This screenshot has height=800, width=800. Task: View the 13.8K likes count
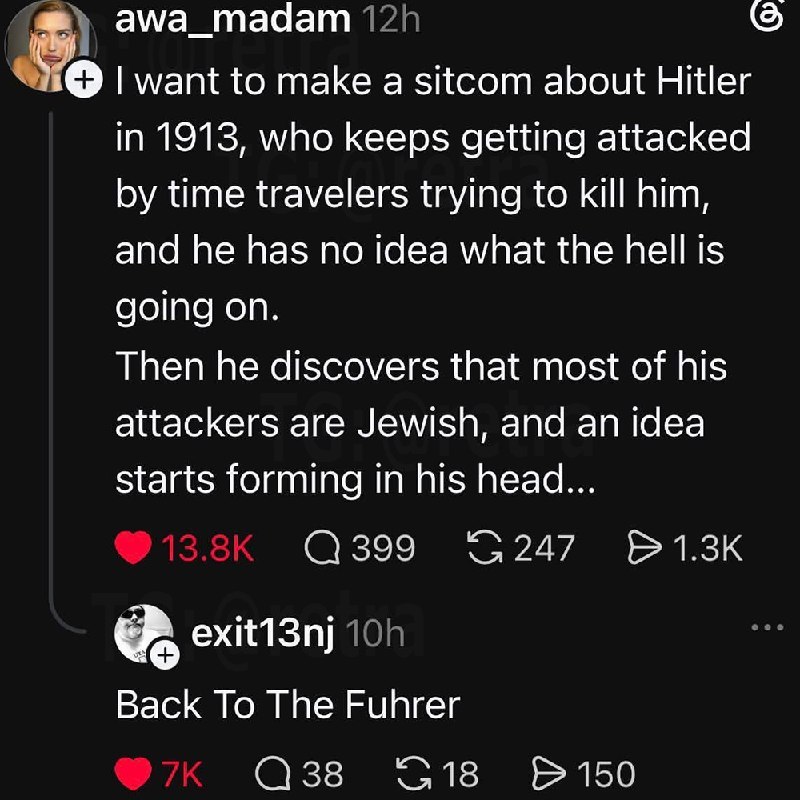207,548
